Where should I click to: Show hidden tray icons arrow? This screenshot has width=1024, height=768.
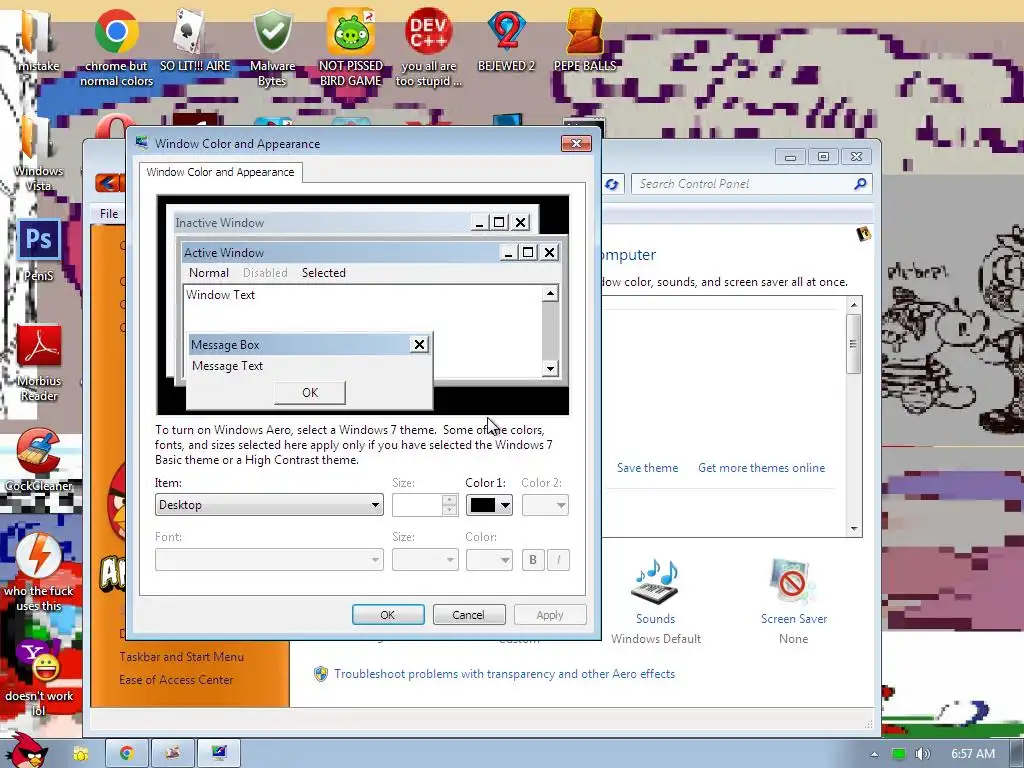874,754
